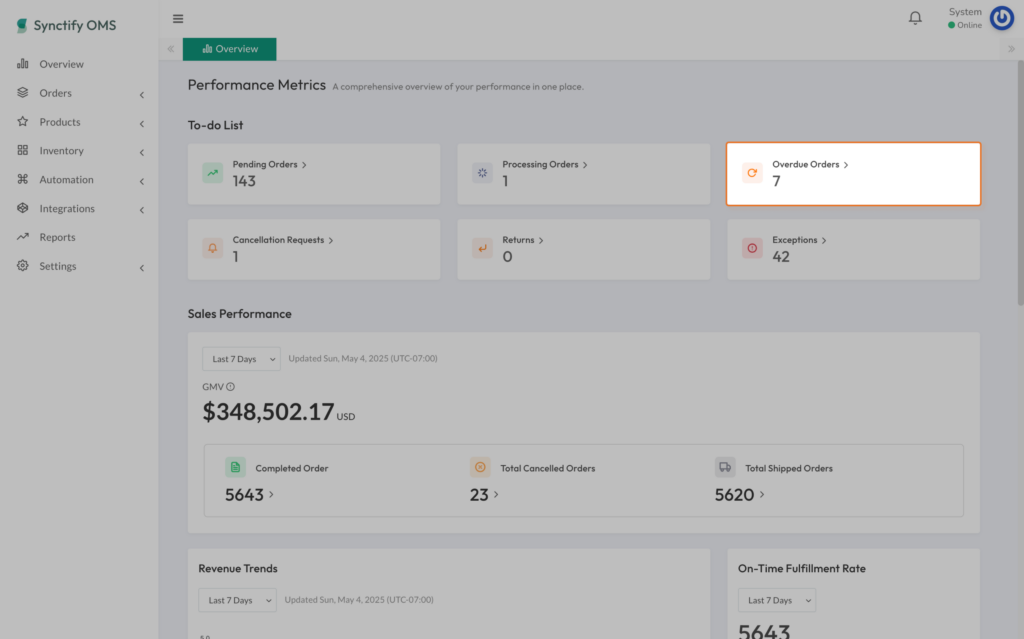Expand the Settings sidebar submenu chevron

(142, 268)
